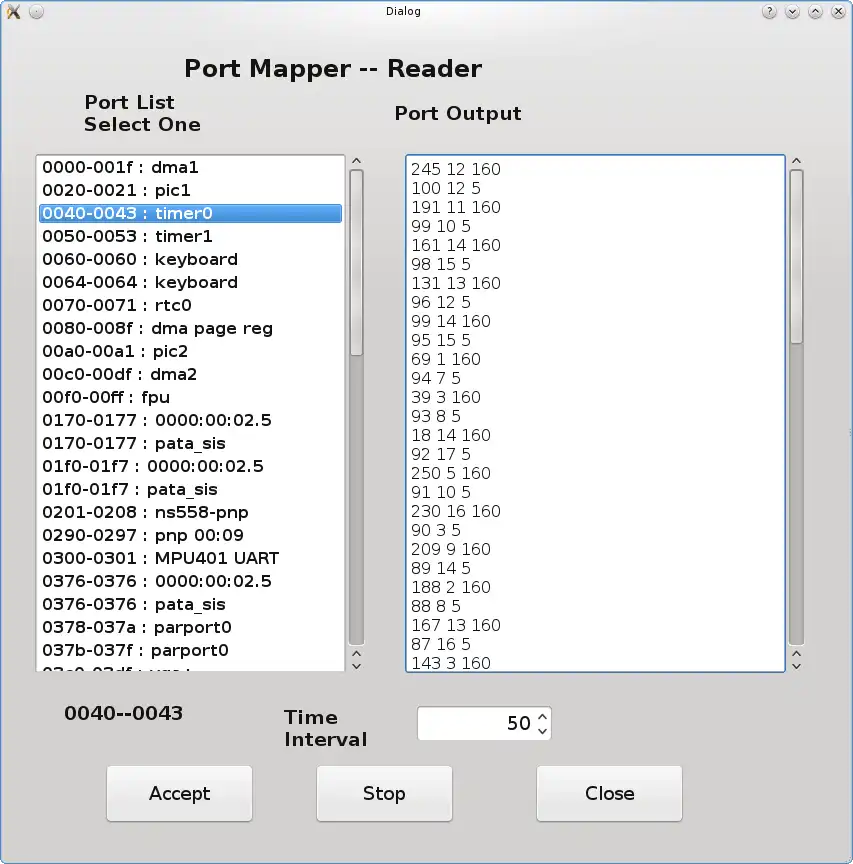Click Port Output scrollbar bottom up arrow
Image resolution: width=853 pixels, height=864 pixels.
click(x=796, y=654)
